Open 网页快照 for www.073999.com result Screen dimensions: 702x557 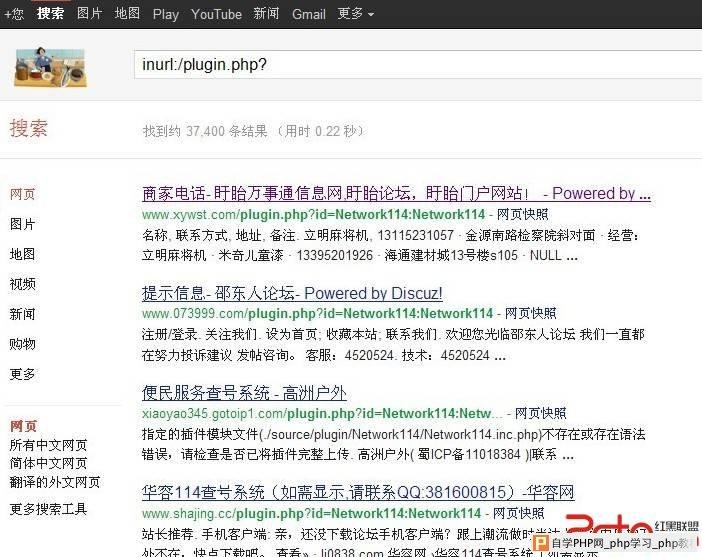click(531, 313)
